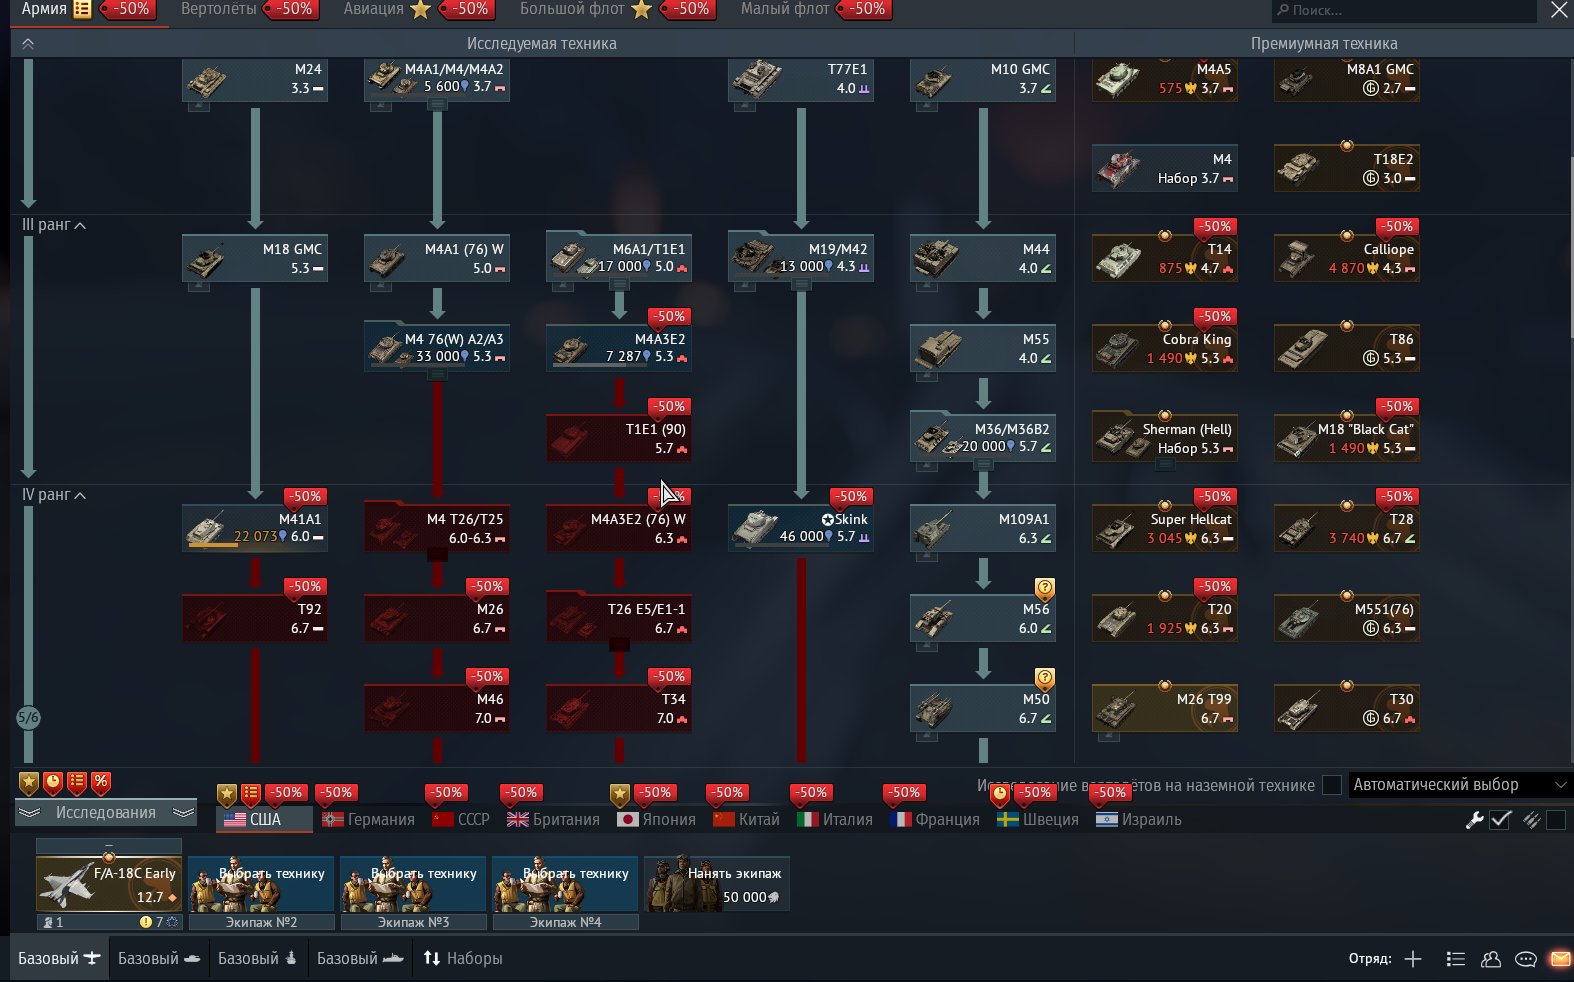This screenshot has width=1574, height=982.
Task: Enable helicopter research on ground vehicles checkbox
Action: pos(1331,785)
